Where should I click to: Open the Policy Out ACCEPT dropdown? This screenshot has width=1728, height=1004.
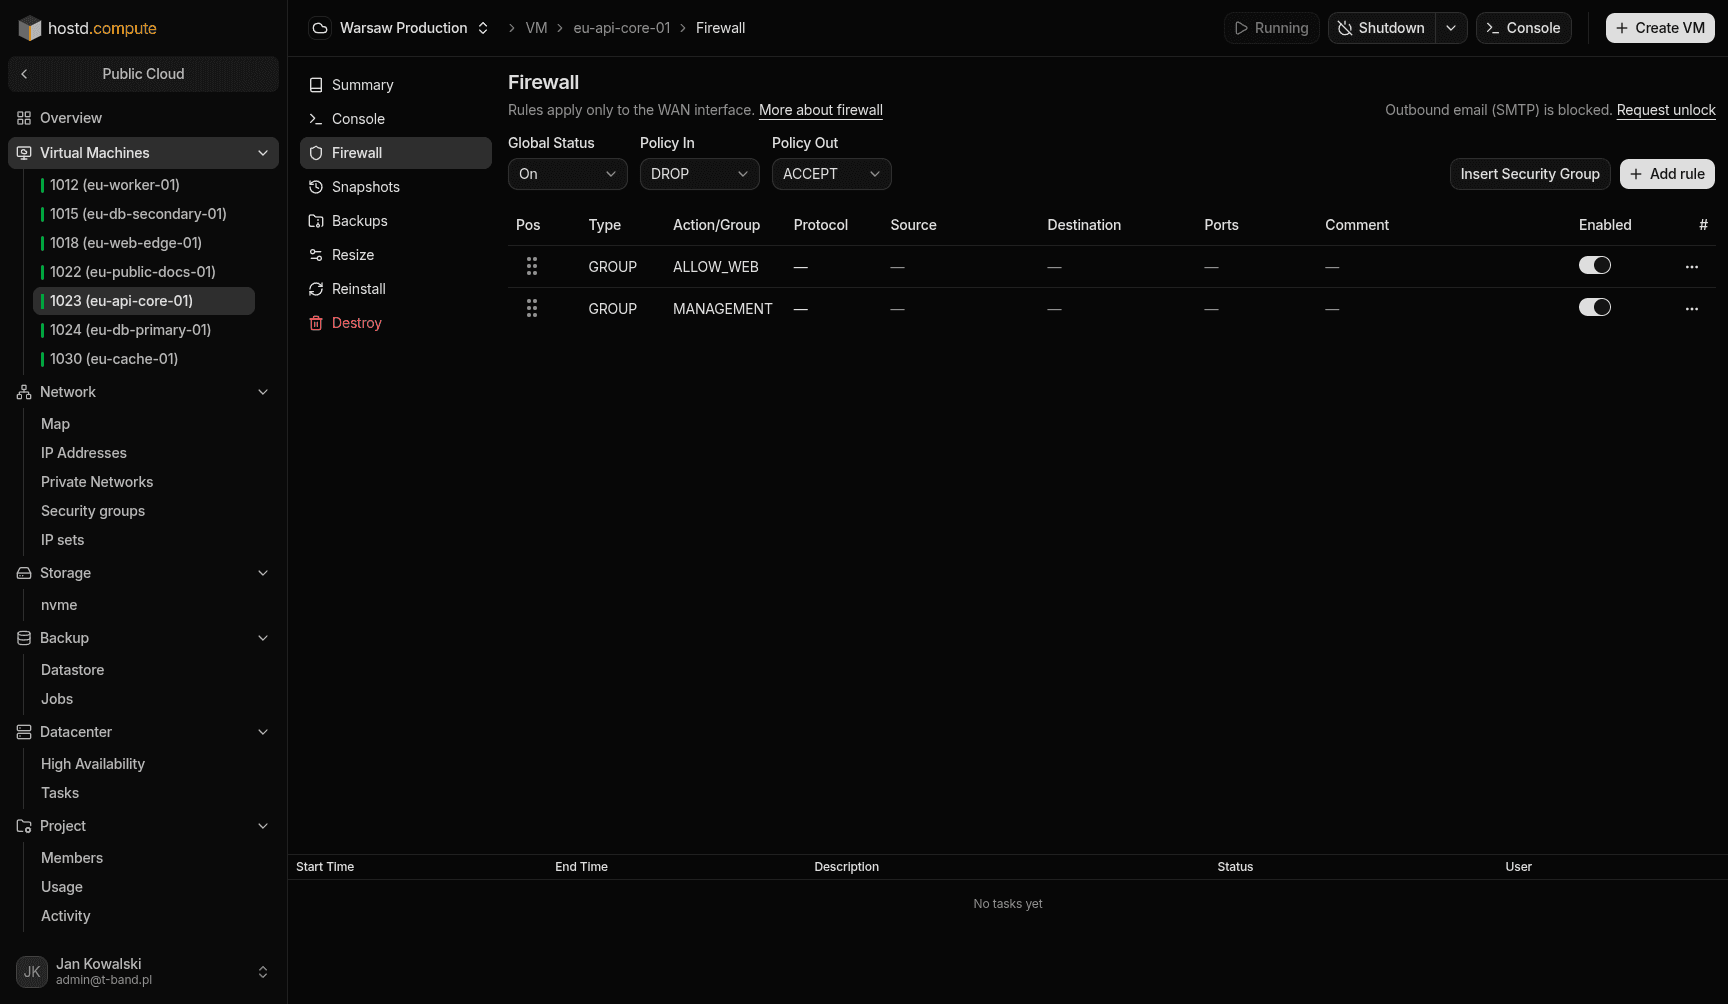point(832,174)
